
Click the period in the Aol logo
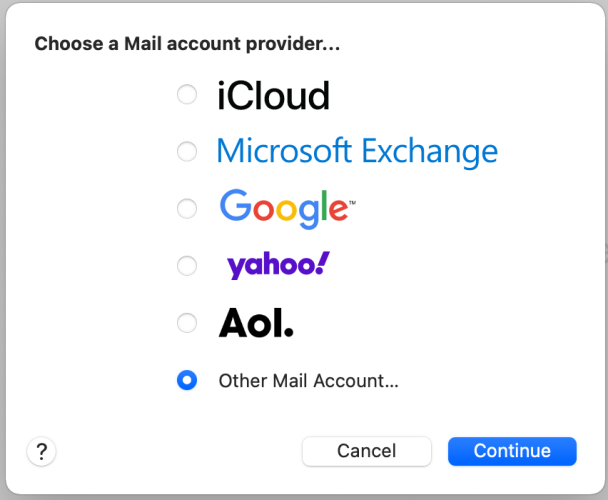(288, 333)
